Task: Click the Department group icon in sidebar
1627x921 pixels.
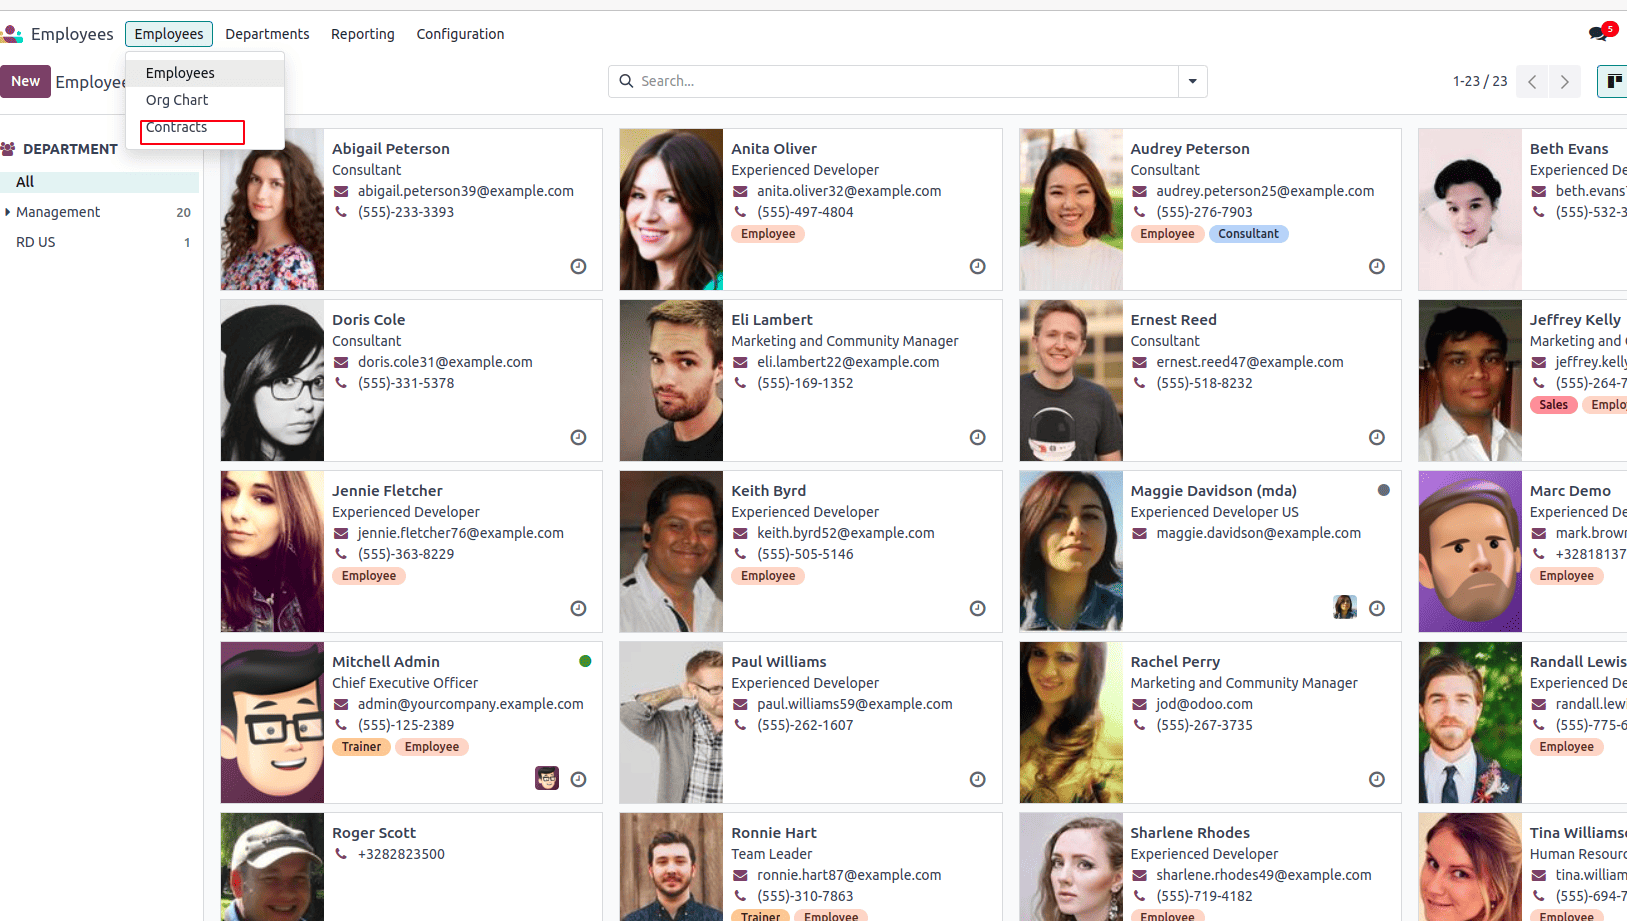Action: [8, 149]
